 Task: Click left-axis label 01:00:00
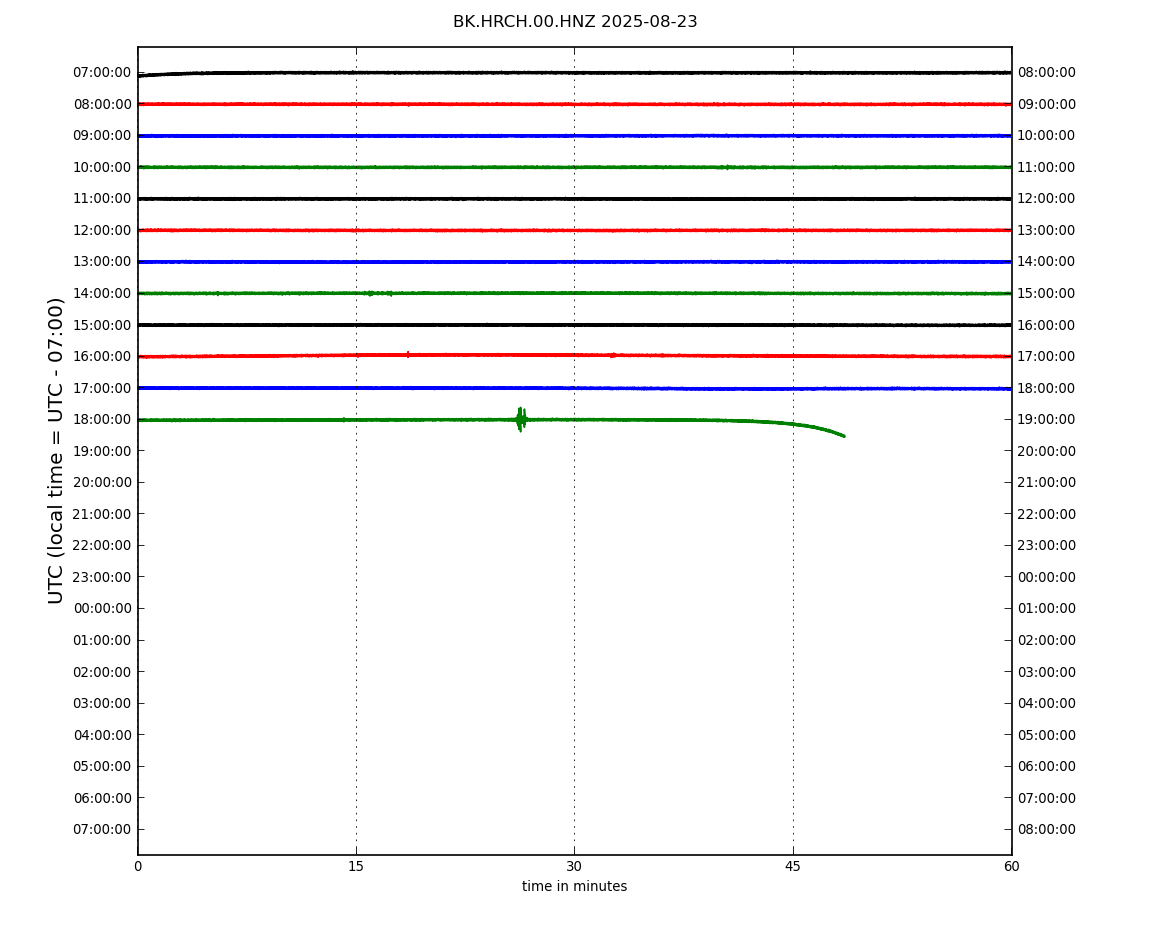(103, 640)
